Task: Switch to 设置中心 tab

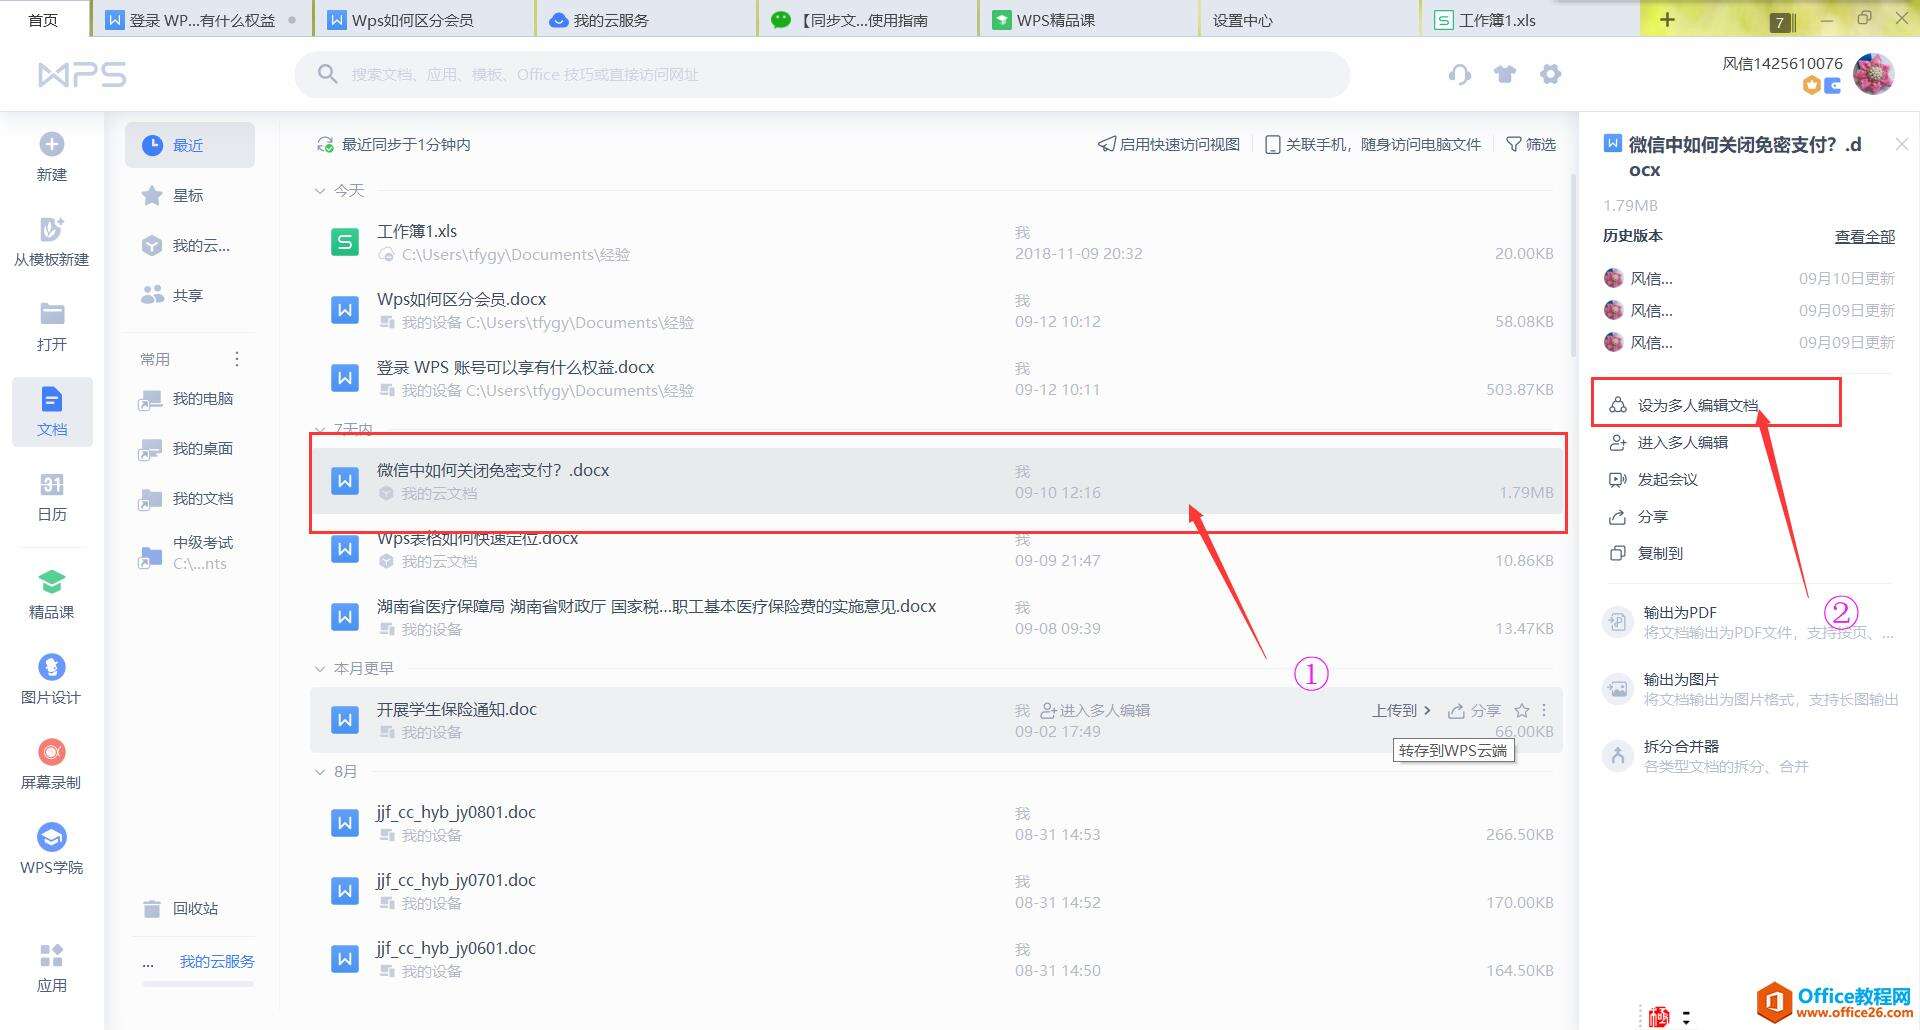Action: coord(1309,20)
